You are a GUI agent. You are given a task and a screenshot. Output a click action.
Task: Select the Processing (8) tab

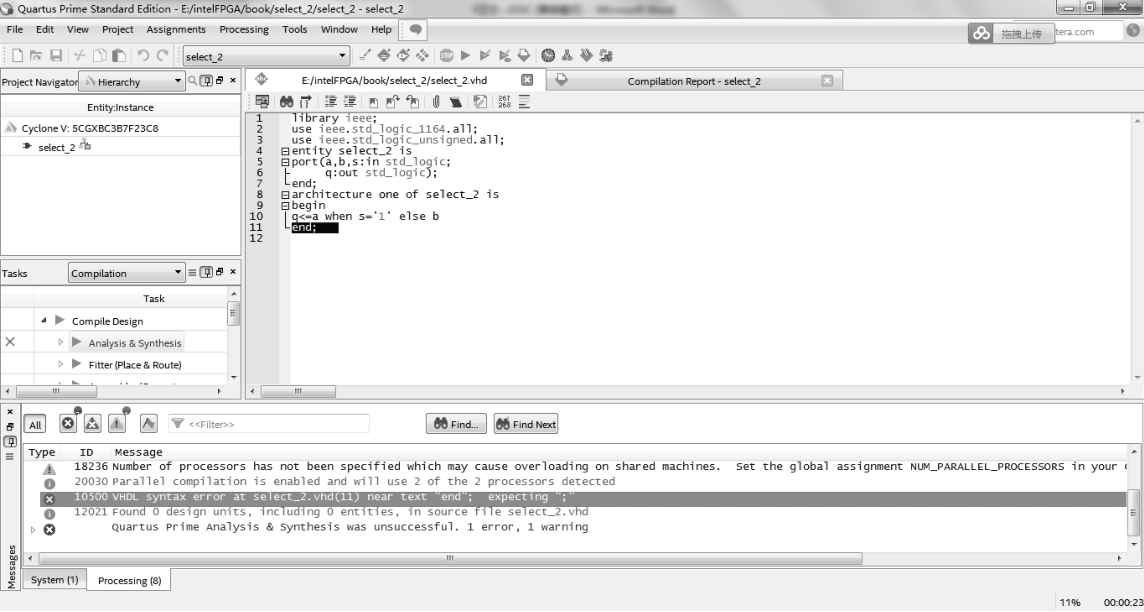[x=129, y=581]
